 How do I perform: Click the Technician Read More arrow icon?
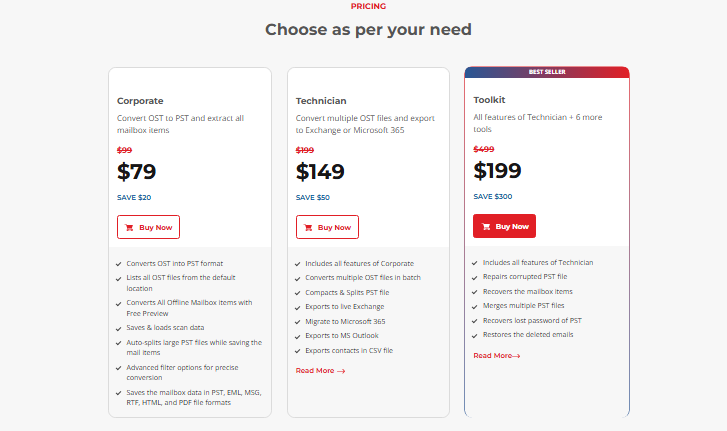coord(341,371)
